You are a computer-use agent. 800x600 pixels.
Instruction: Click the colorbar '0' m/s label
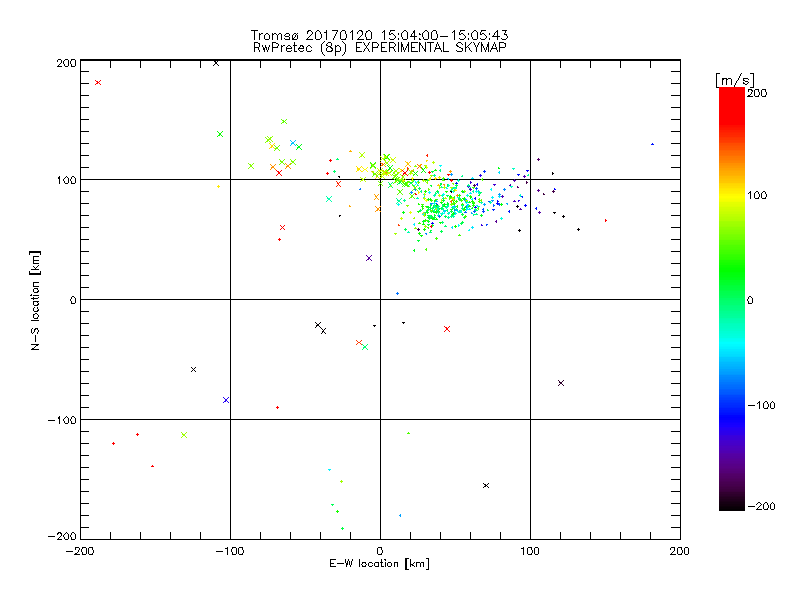pyautogui.click(x=750, y=300)
